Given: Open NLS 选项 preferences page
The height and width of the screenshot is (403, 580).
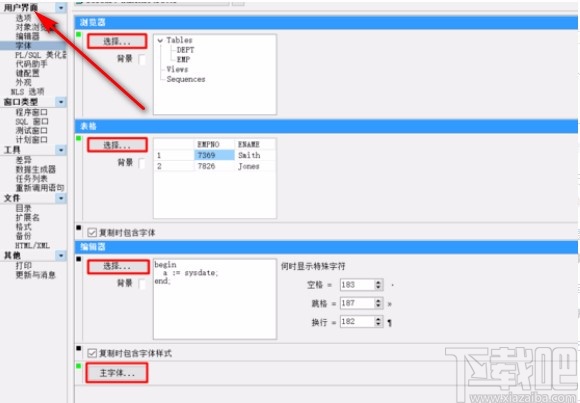Looking at the screenshot, I should 28,92.
